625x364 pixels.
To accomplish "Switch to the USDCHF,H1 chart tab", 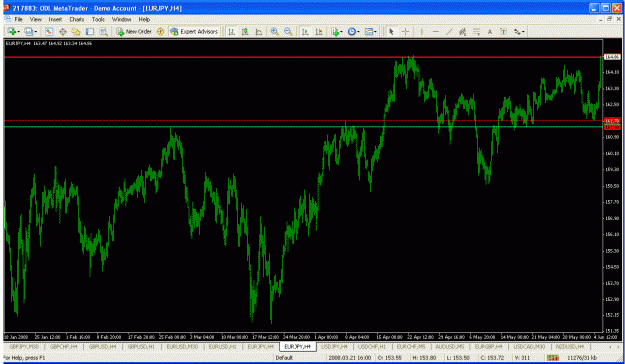I will tap(371, 347).
